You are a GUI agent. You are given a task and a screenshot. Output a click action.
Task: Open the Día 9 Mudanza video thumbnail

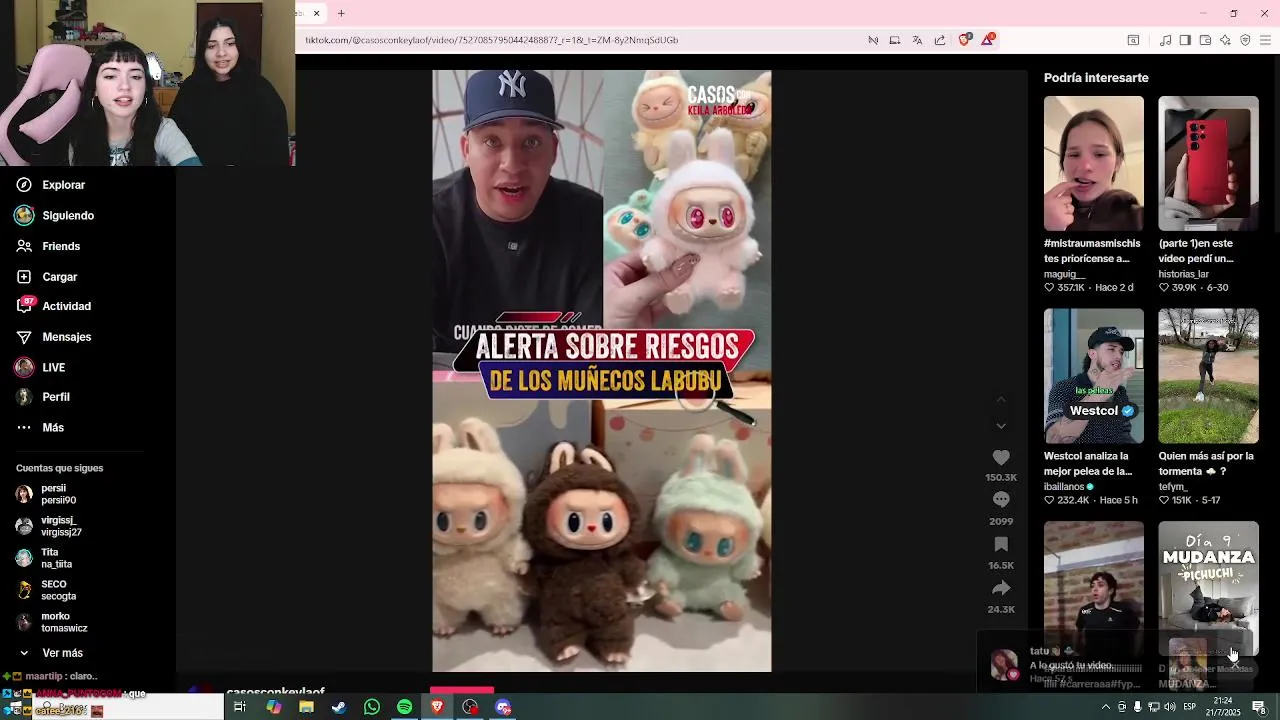(1208, 588)
